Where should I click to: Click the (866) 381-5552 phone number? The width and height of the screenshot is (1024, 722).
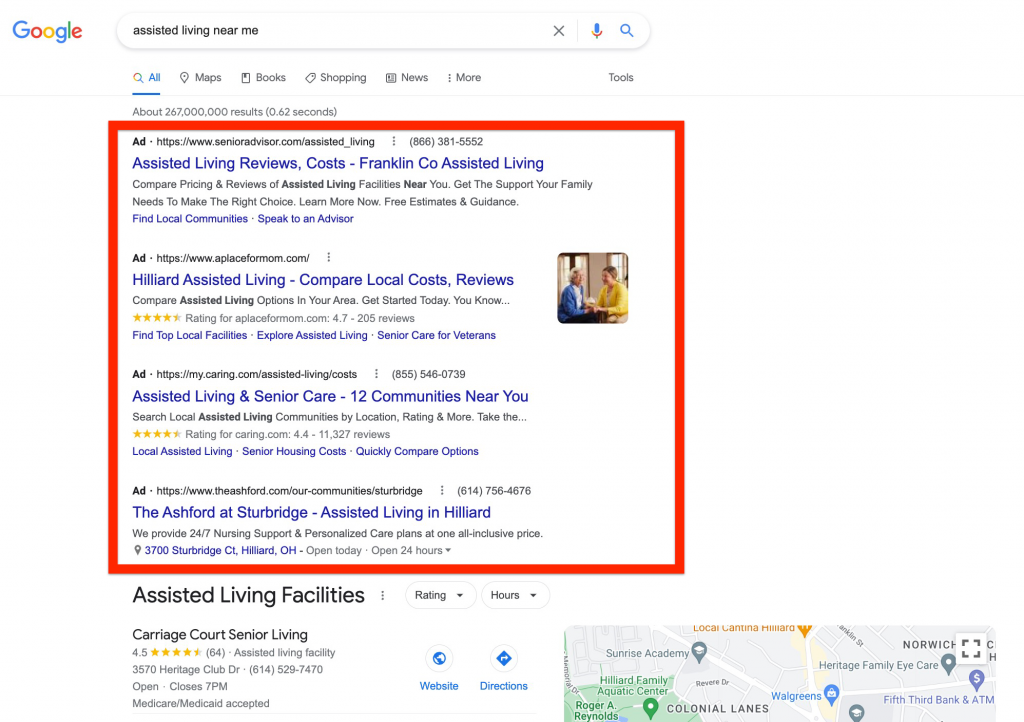coord(446,142)
